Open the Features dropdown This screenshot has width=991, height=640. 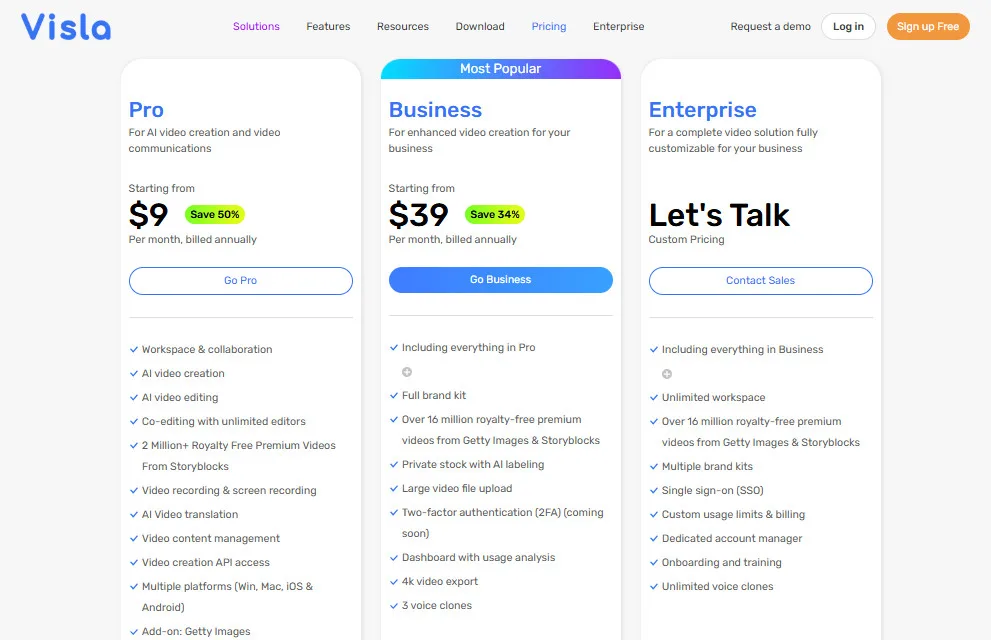(x=328, y=26)
